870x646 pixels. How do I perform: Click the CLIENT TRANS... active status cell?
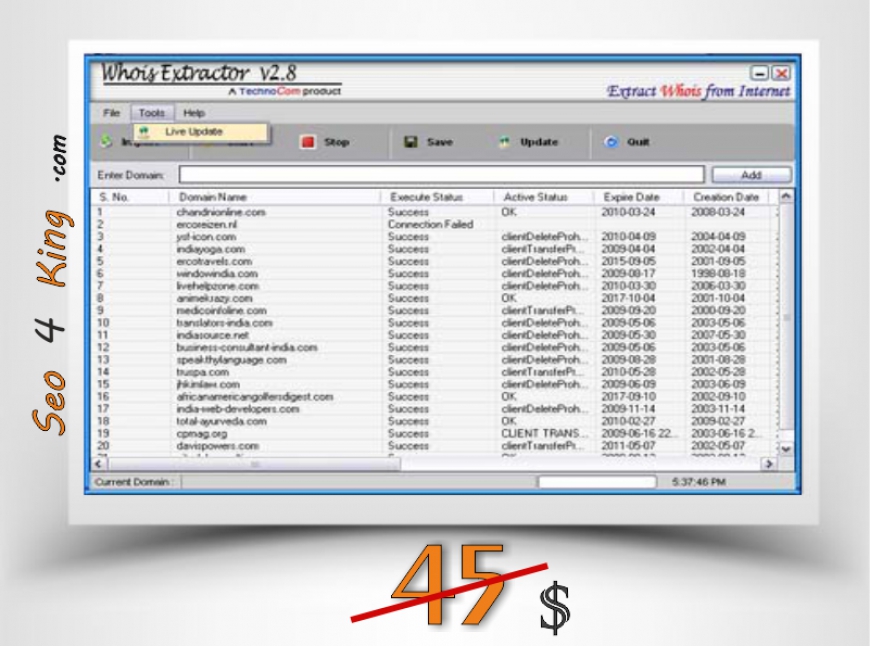pyautogui.click(x=544, y=433)
